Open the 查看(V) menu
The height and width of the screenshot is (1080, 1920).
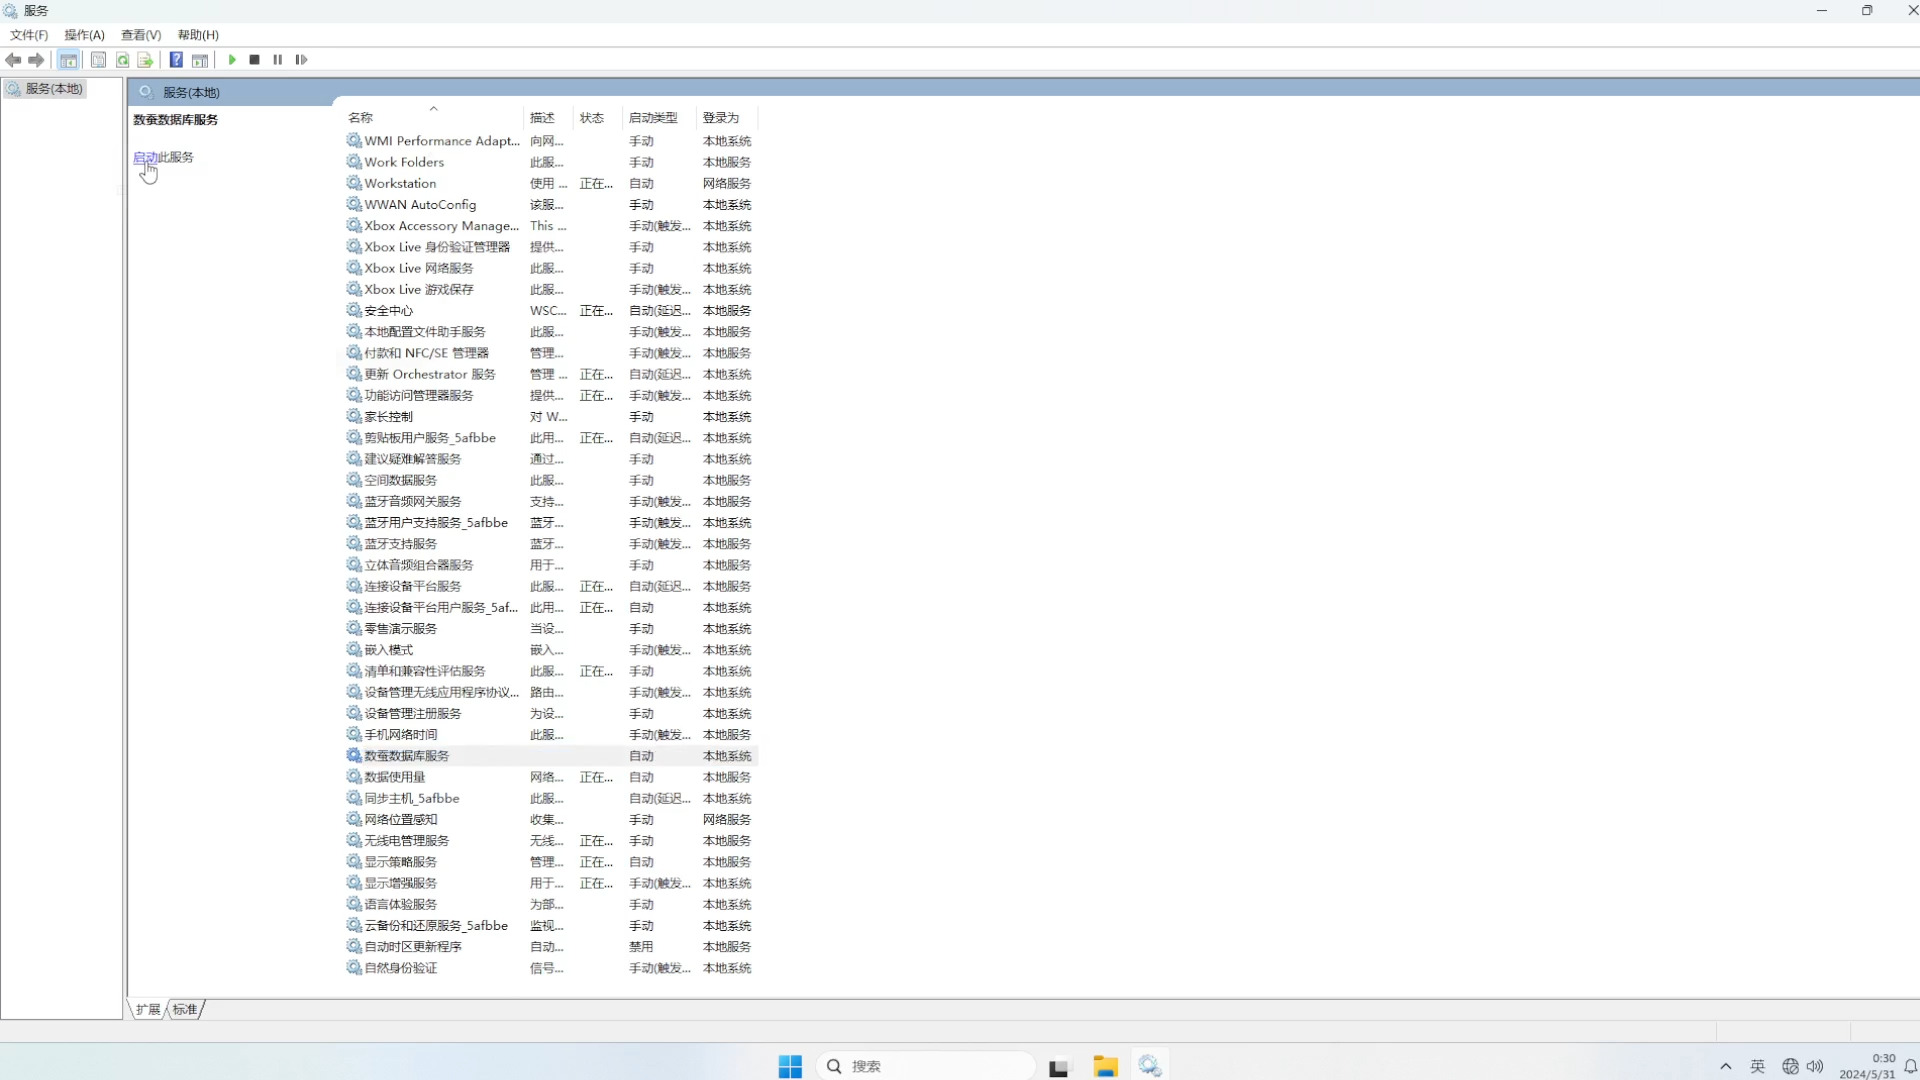click(x=141, y=35)
